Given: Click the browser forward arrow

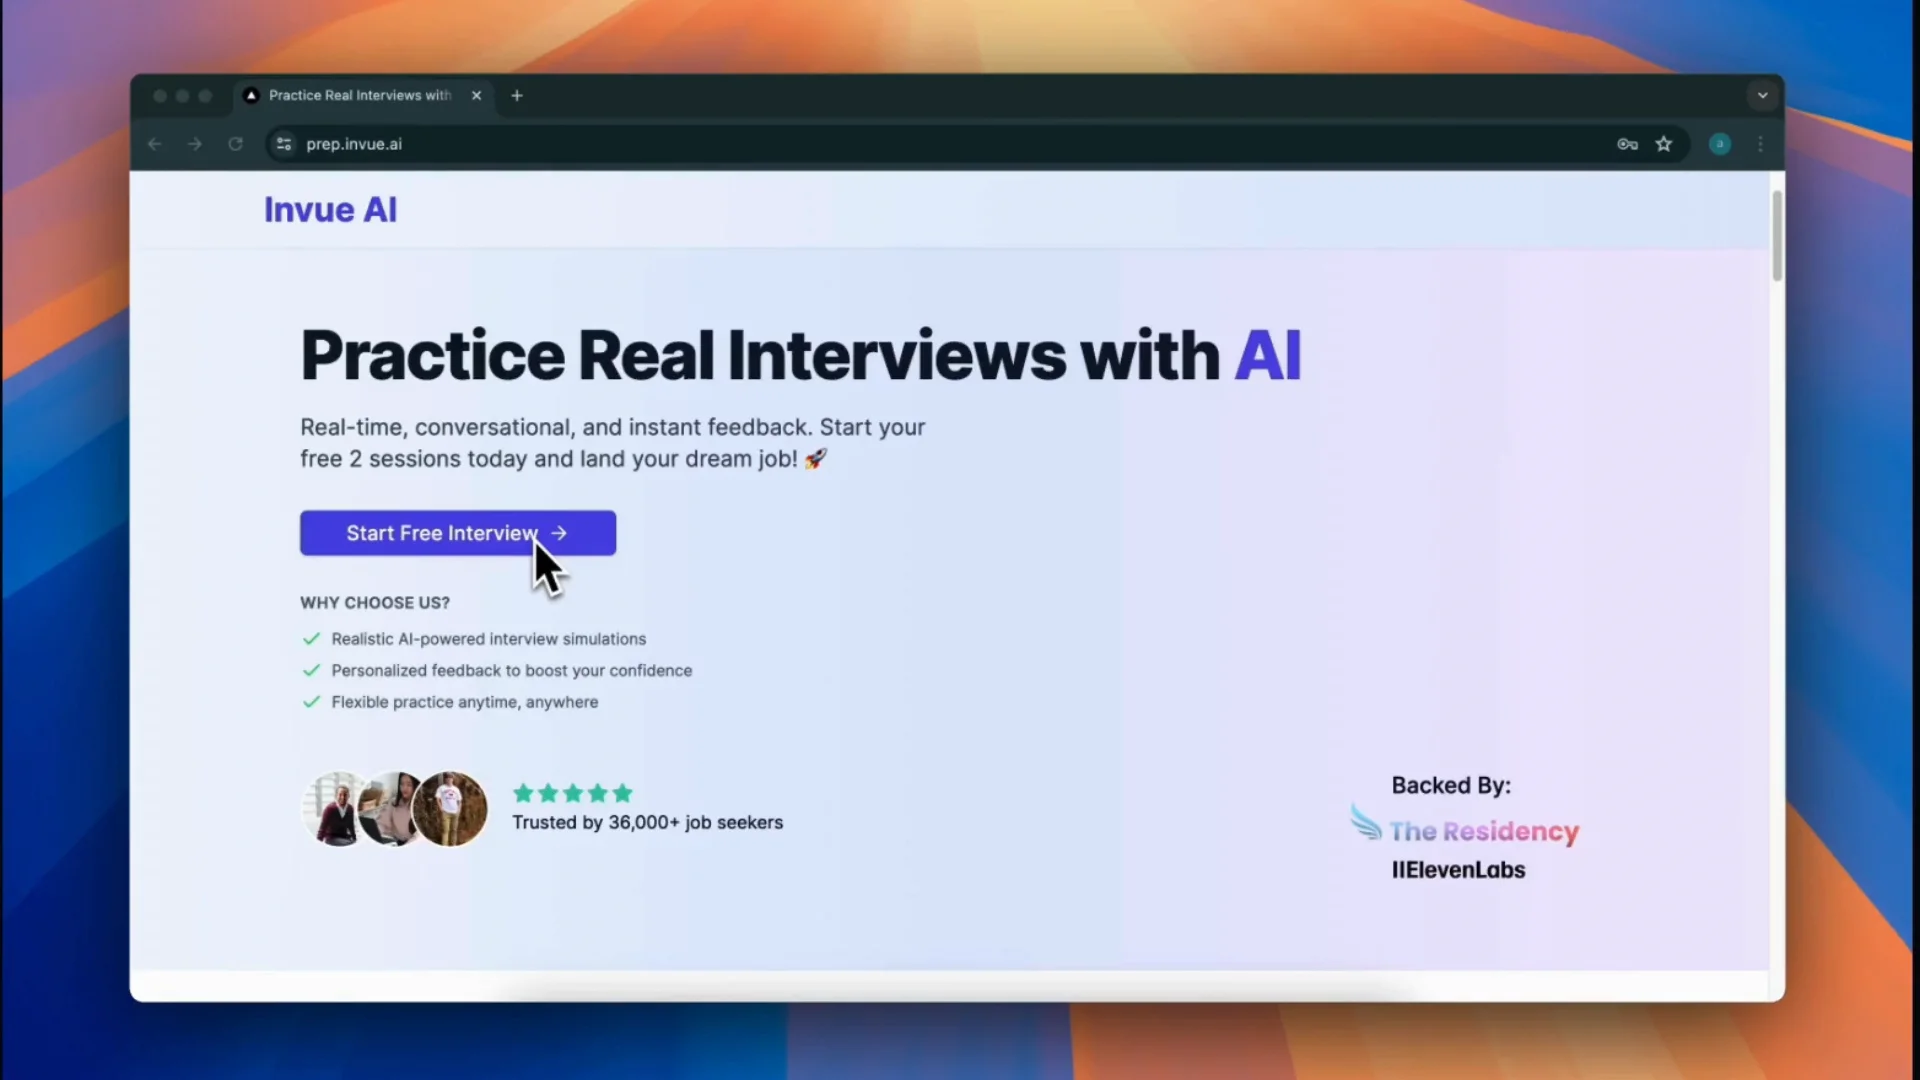Looking at the screenshot, I should 195,144.
